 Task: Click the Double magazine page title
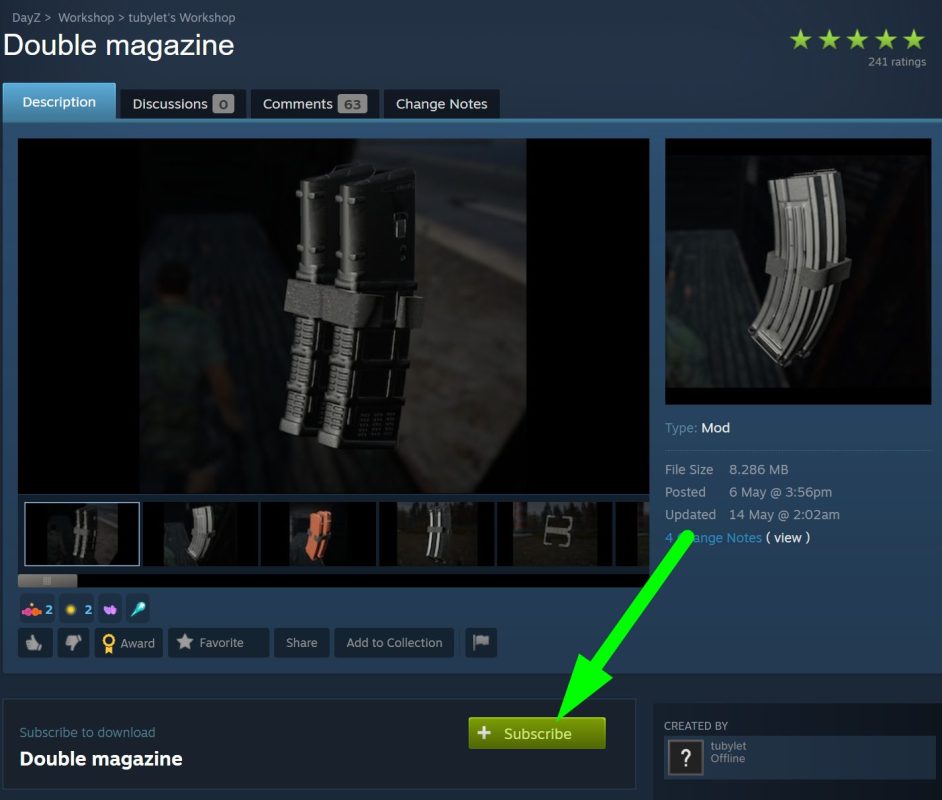pyautogui.click(x=119, y=45)
